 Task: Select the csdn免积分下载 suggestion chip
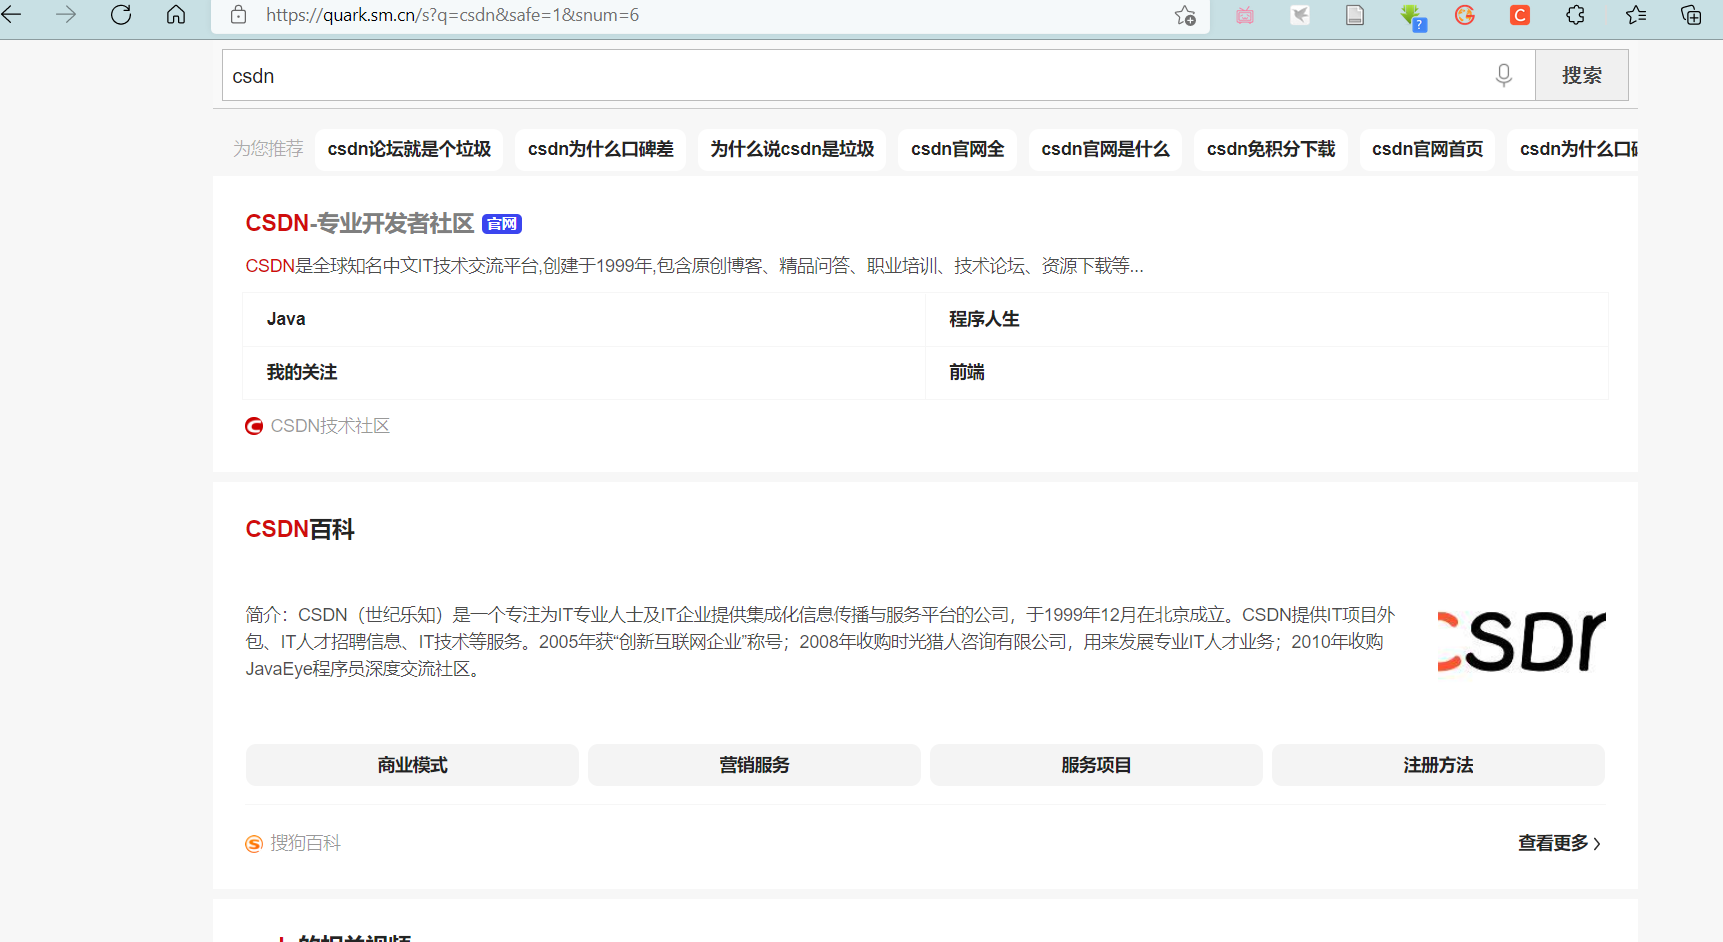tap(1271, 149)
